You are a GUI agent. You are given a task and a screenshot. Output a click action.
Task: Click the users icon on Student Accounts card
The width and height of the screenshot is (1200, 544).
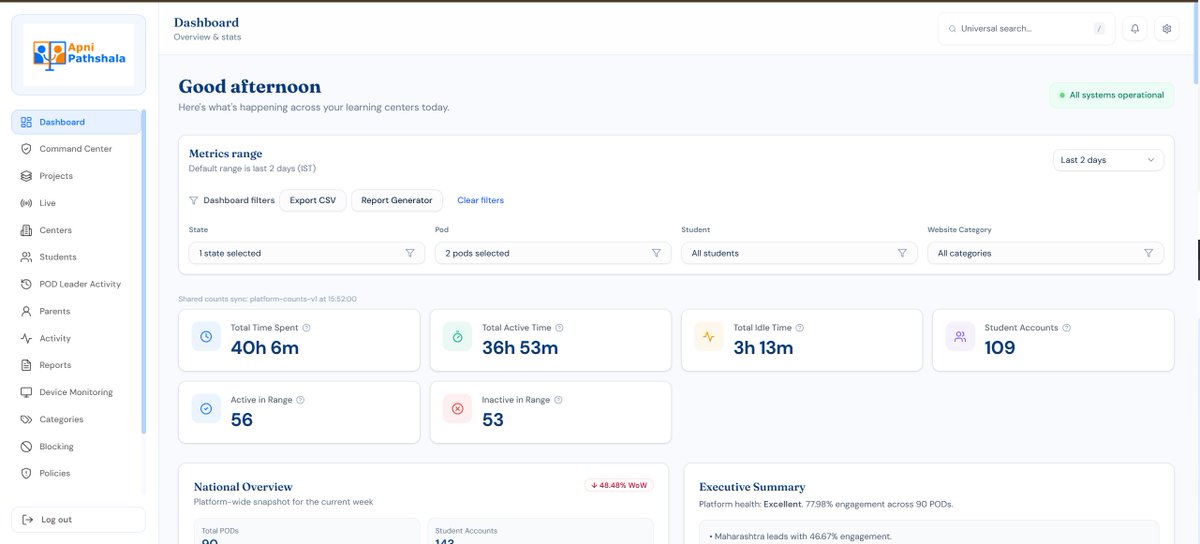point(960,337)
